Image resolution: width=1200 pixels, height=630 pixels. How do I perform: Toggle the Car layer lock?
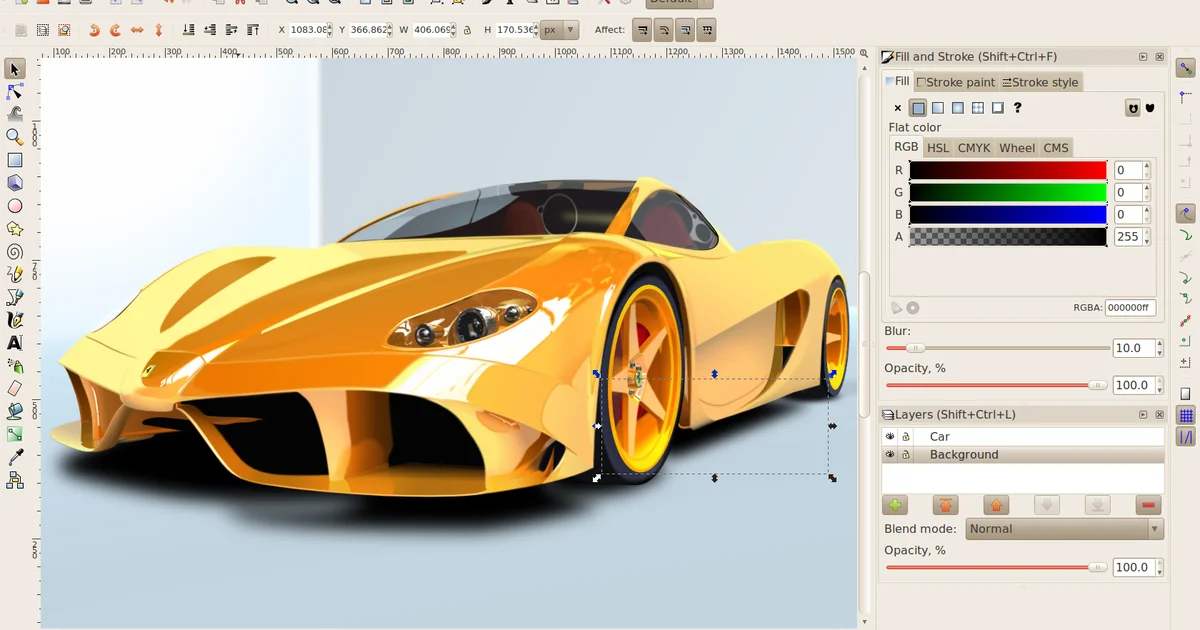click(x=906, y=437)
